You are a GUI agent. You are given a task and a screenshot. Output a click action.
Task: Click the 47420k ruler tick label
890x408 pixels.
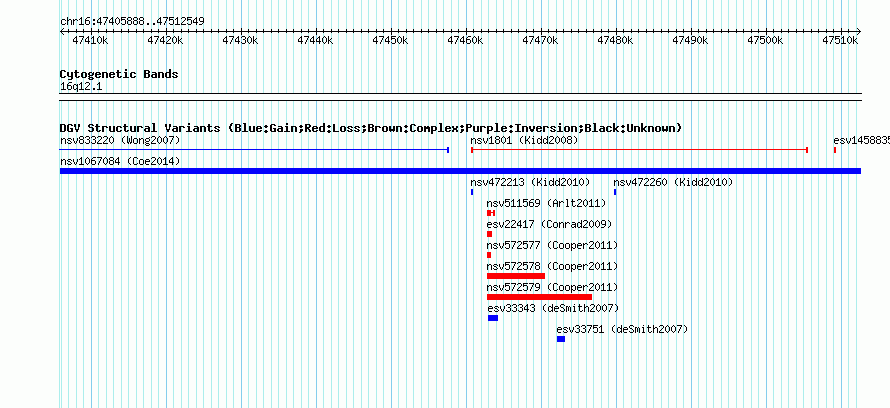[x=165, y=40]
